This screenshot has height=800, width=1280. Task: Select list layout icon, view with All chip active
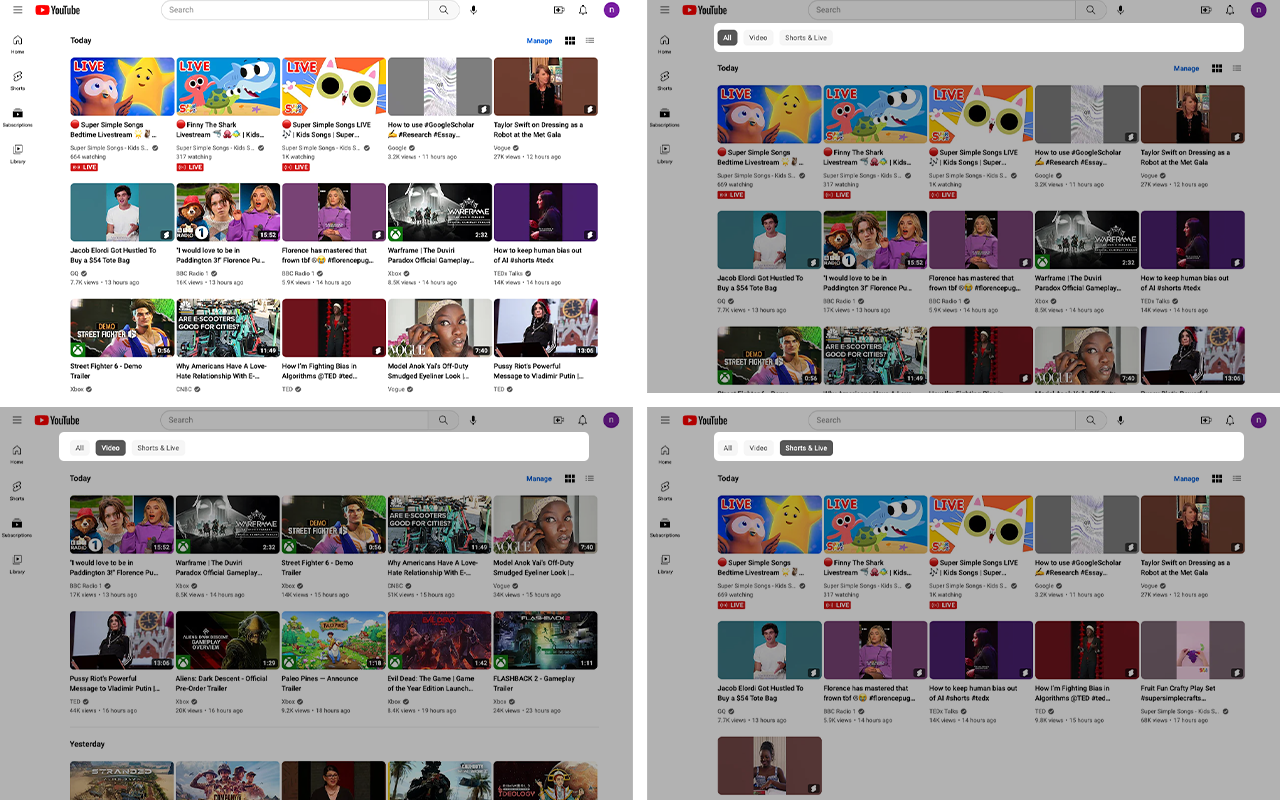coord(1237,68)
